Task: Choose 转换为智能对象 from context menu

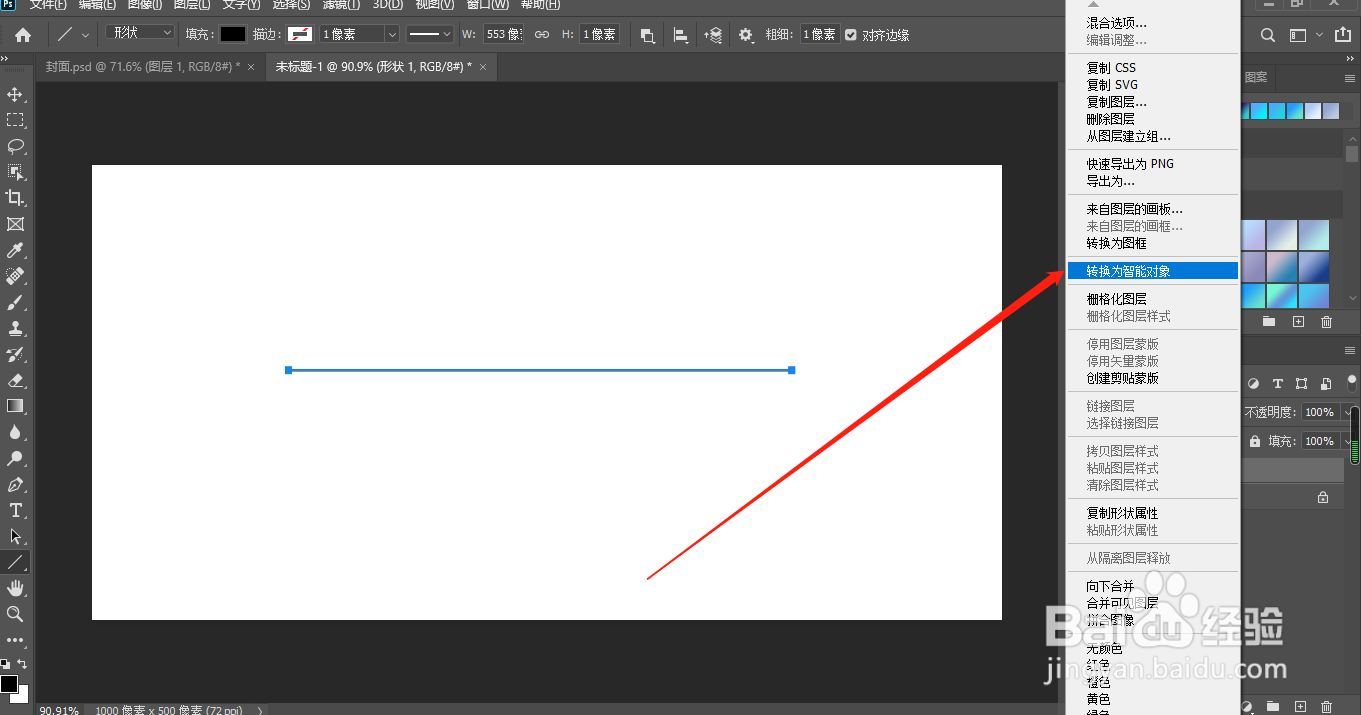Action: (1152, 271)
